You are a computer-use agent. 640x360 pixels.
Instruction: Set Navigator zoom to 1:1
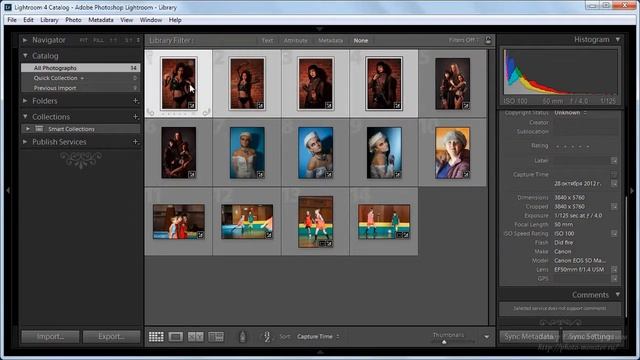coord(113,40)
